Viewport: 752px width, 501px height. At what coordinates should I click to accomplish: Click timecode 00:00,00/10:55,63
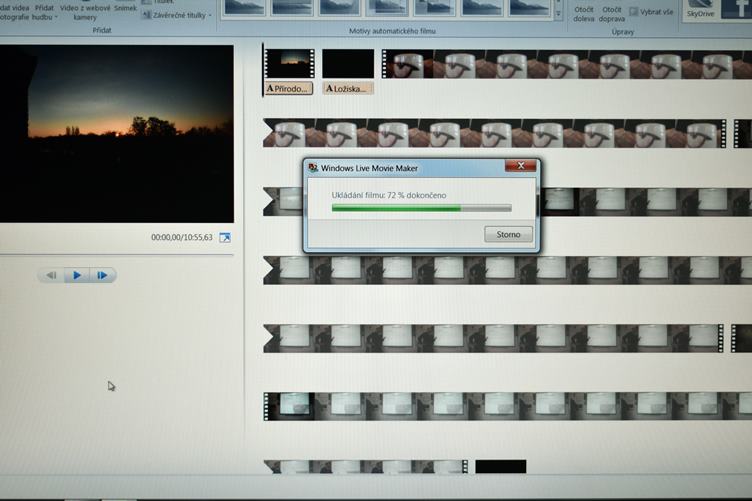(182, 237)
